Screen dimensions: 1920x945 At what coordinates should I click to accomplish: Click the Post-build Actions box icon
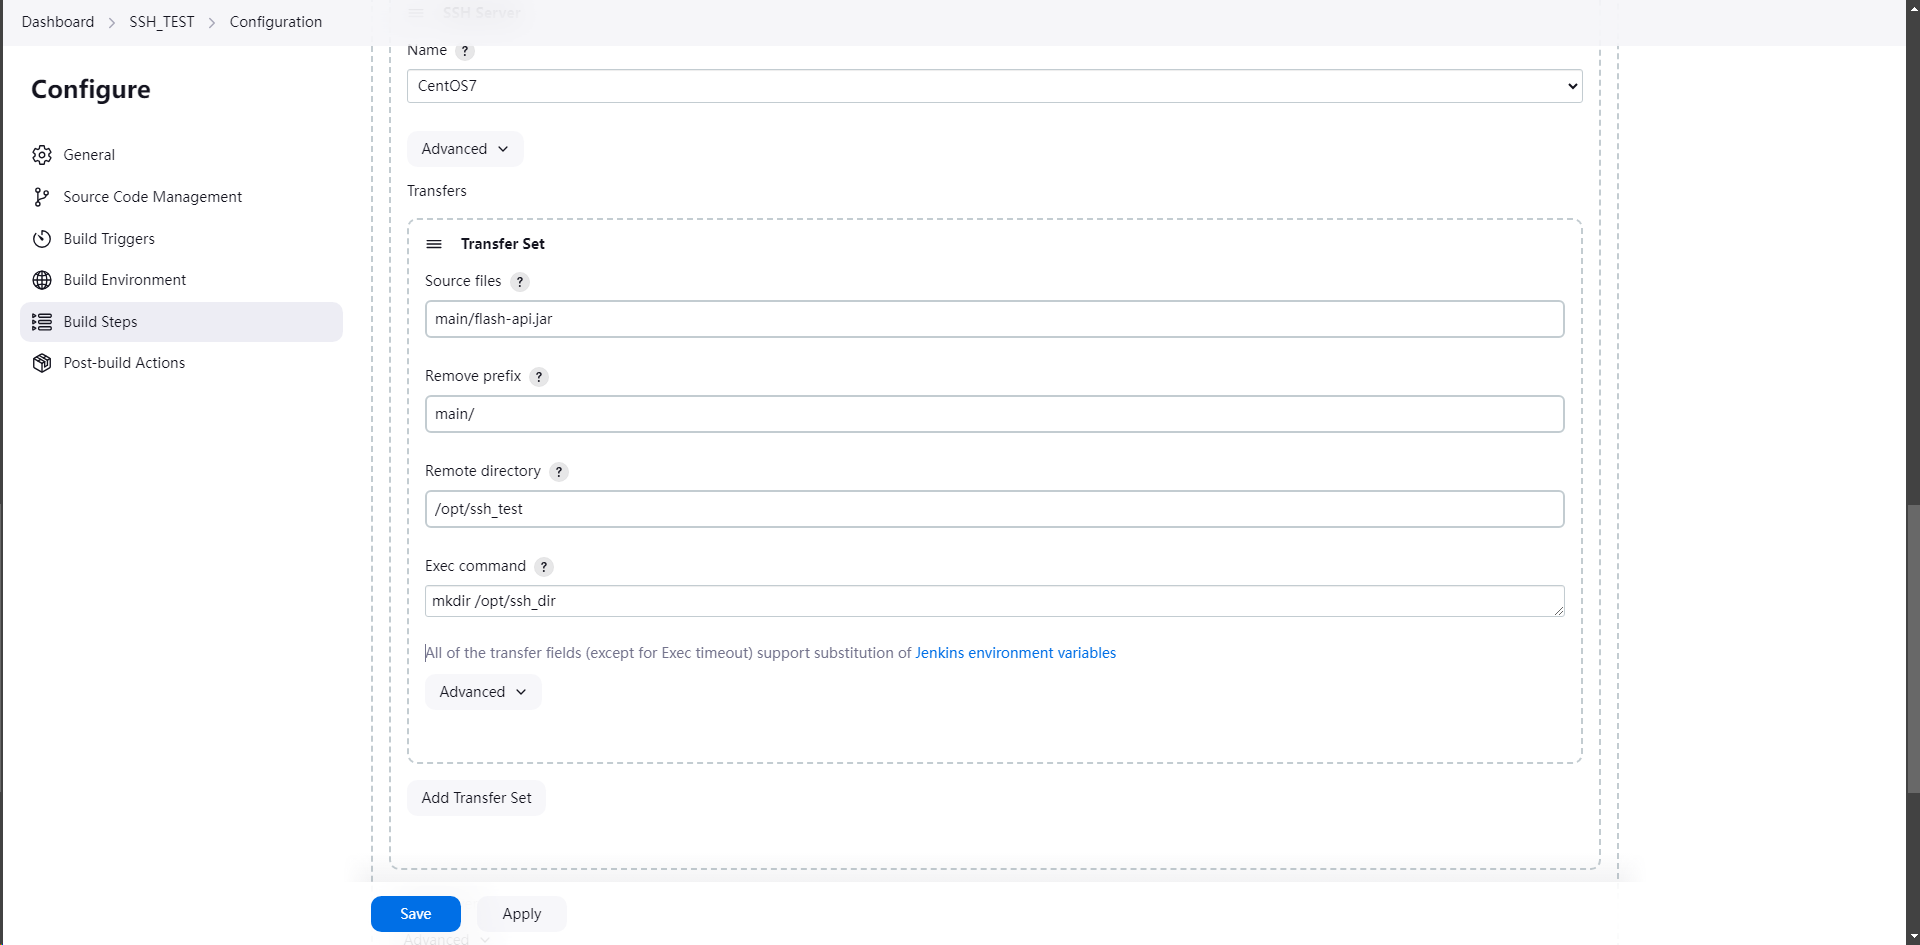pyautogui.click(x=42, y=363)
